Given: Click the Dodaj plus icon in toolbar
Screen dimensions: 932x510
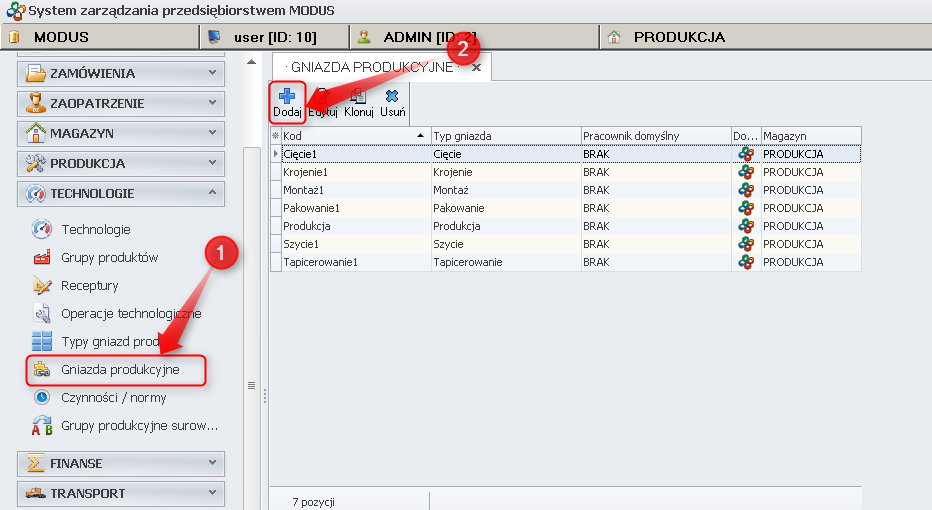Looking at the screenshot, I should pyautogui.click(x=287, y=97).
